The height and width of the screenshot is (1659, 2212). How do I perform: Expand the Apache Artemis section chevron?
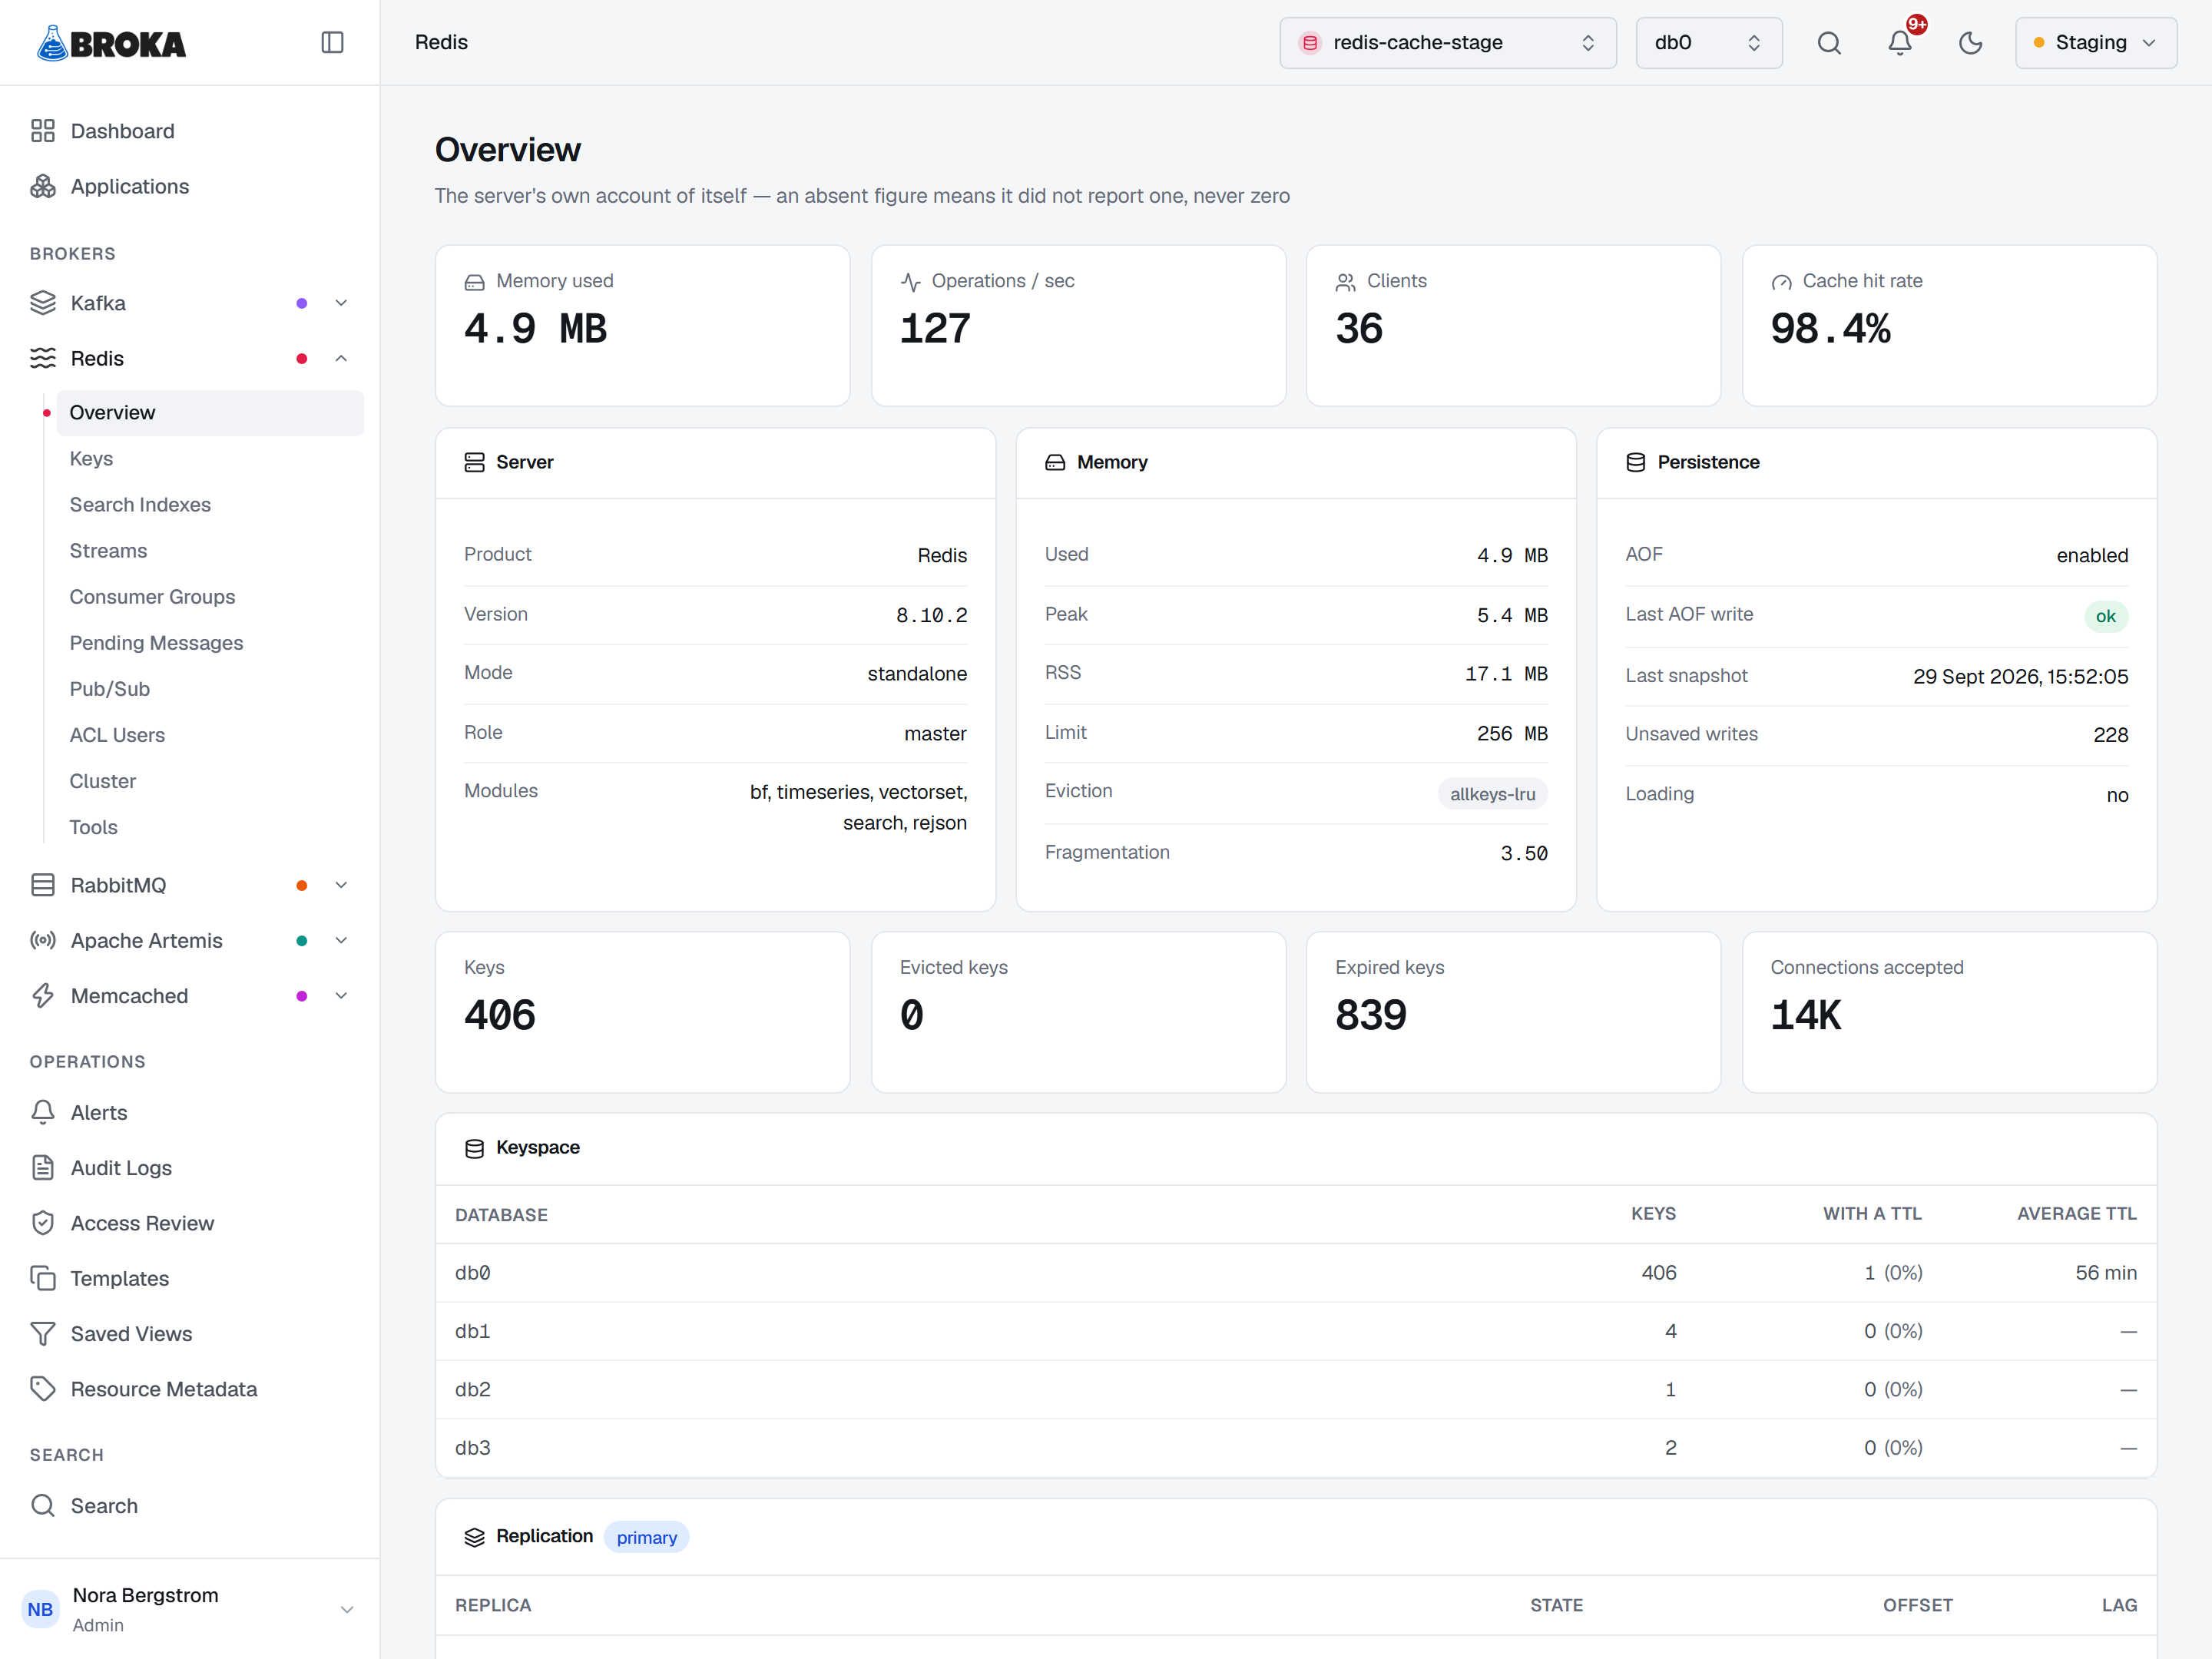341,940
